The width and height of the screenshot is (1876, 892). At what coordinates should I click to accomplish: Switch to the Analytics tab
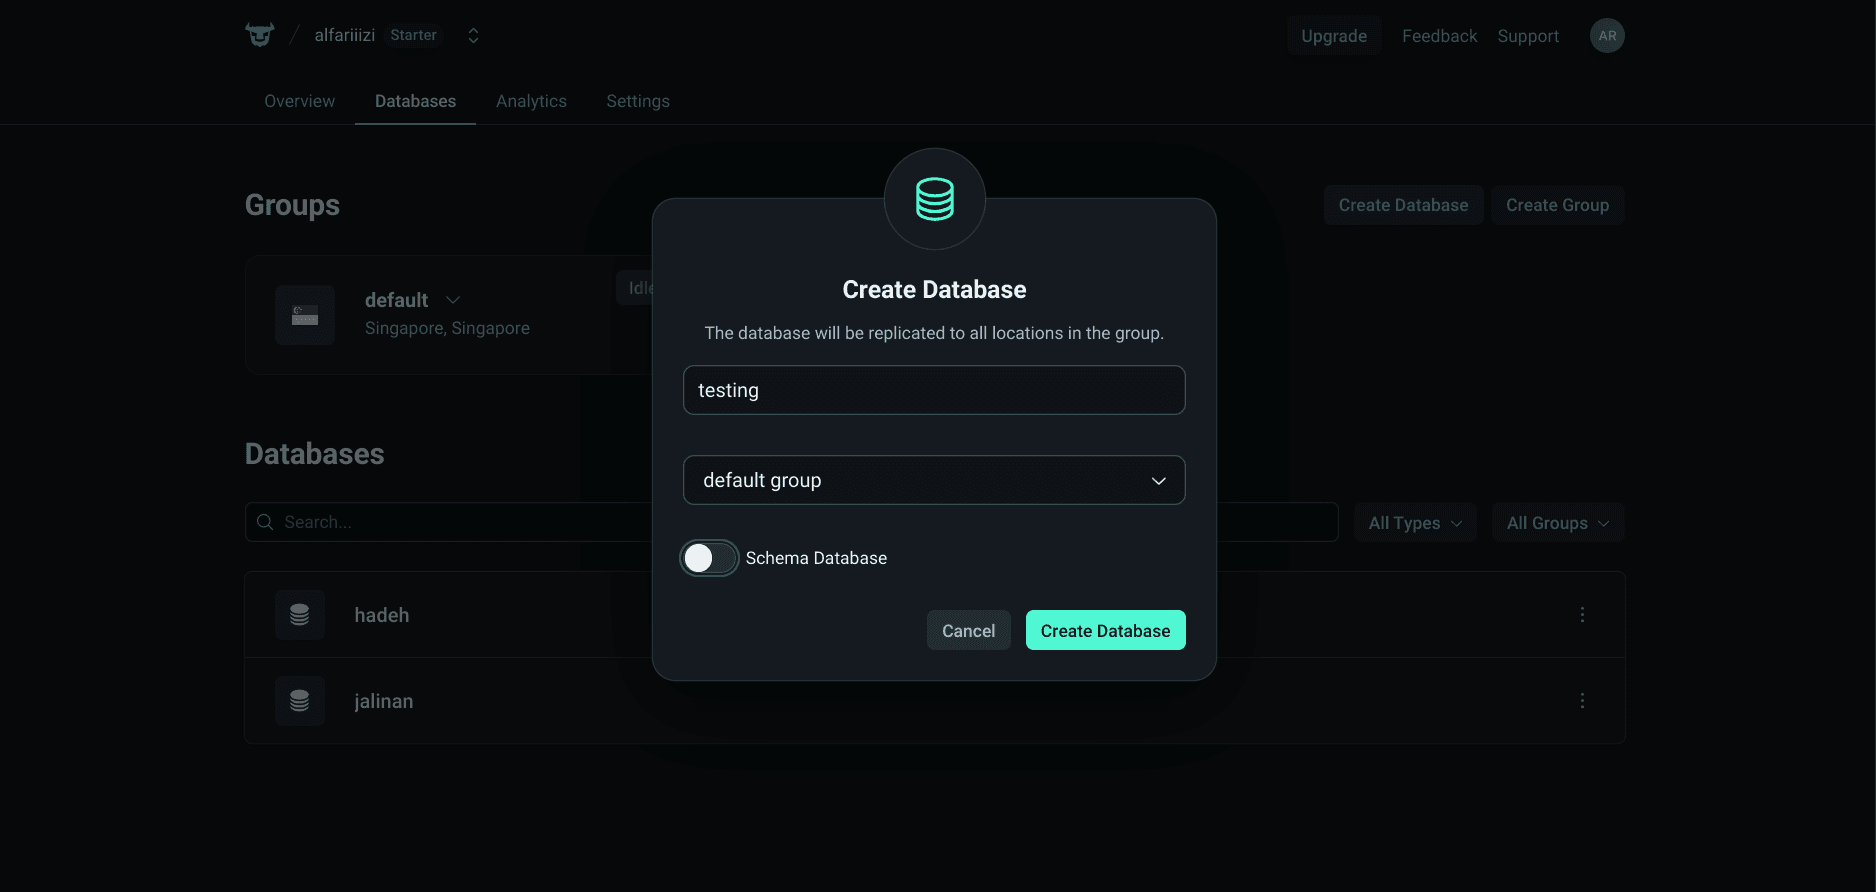(531, 101)
